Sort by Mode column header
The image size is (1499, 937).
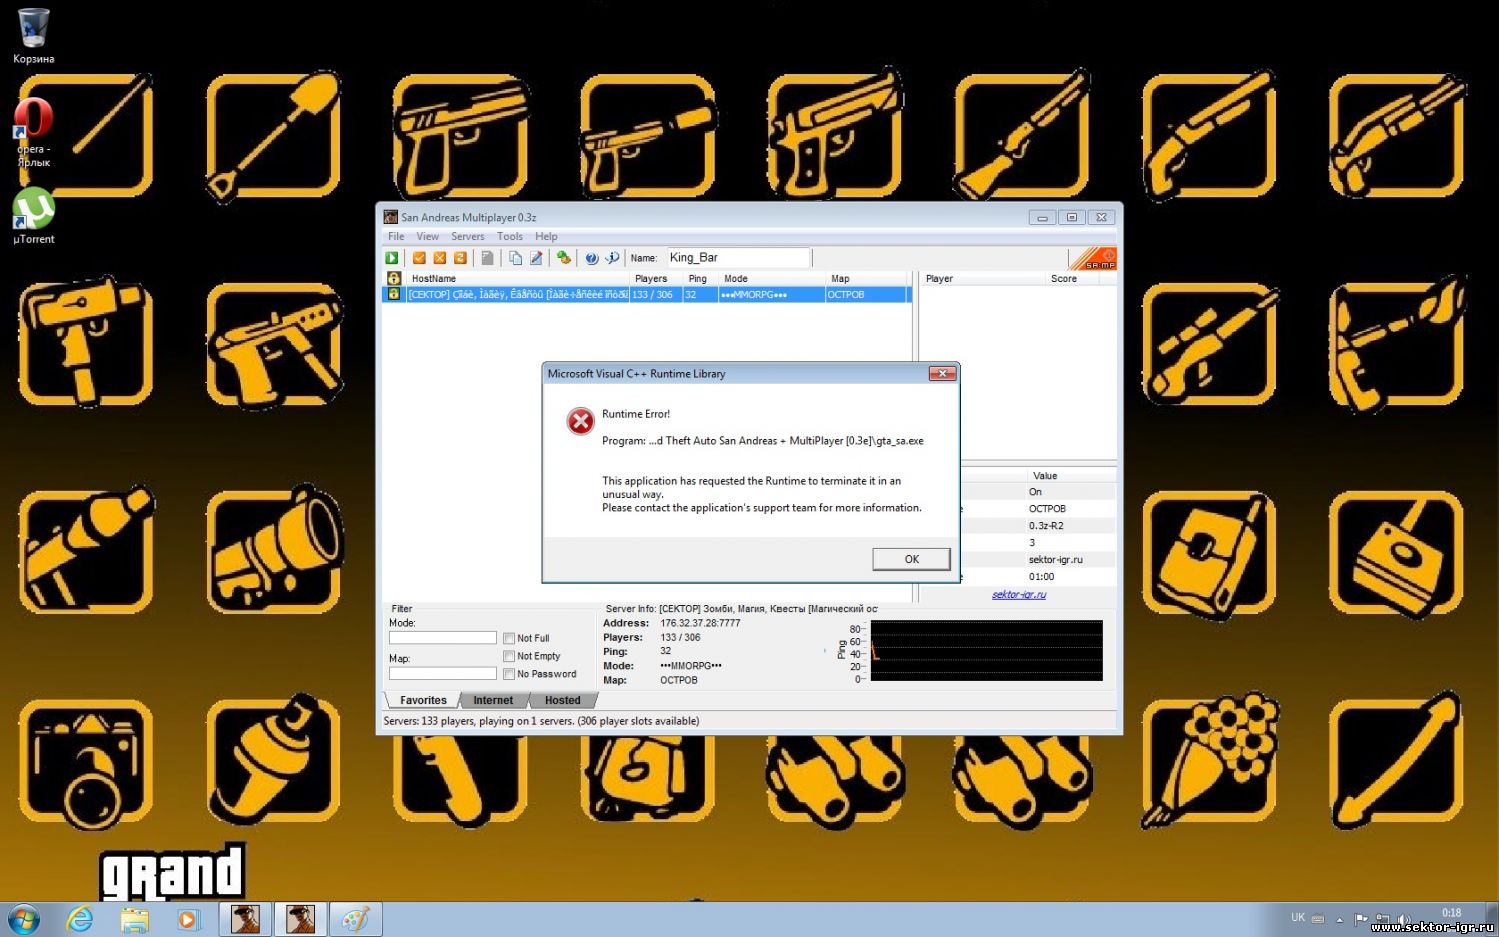(x=771, y=278)
